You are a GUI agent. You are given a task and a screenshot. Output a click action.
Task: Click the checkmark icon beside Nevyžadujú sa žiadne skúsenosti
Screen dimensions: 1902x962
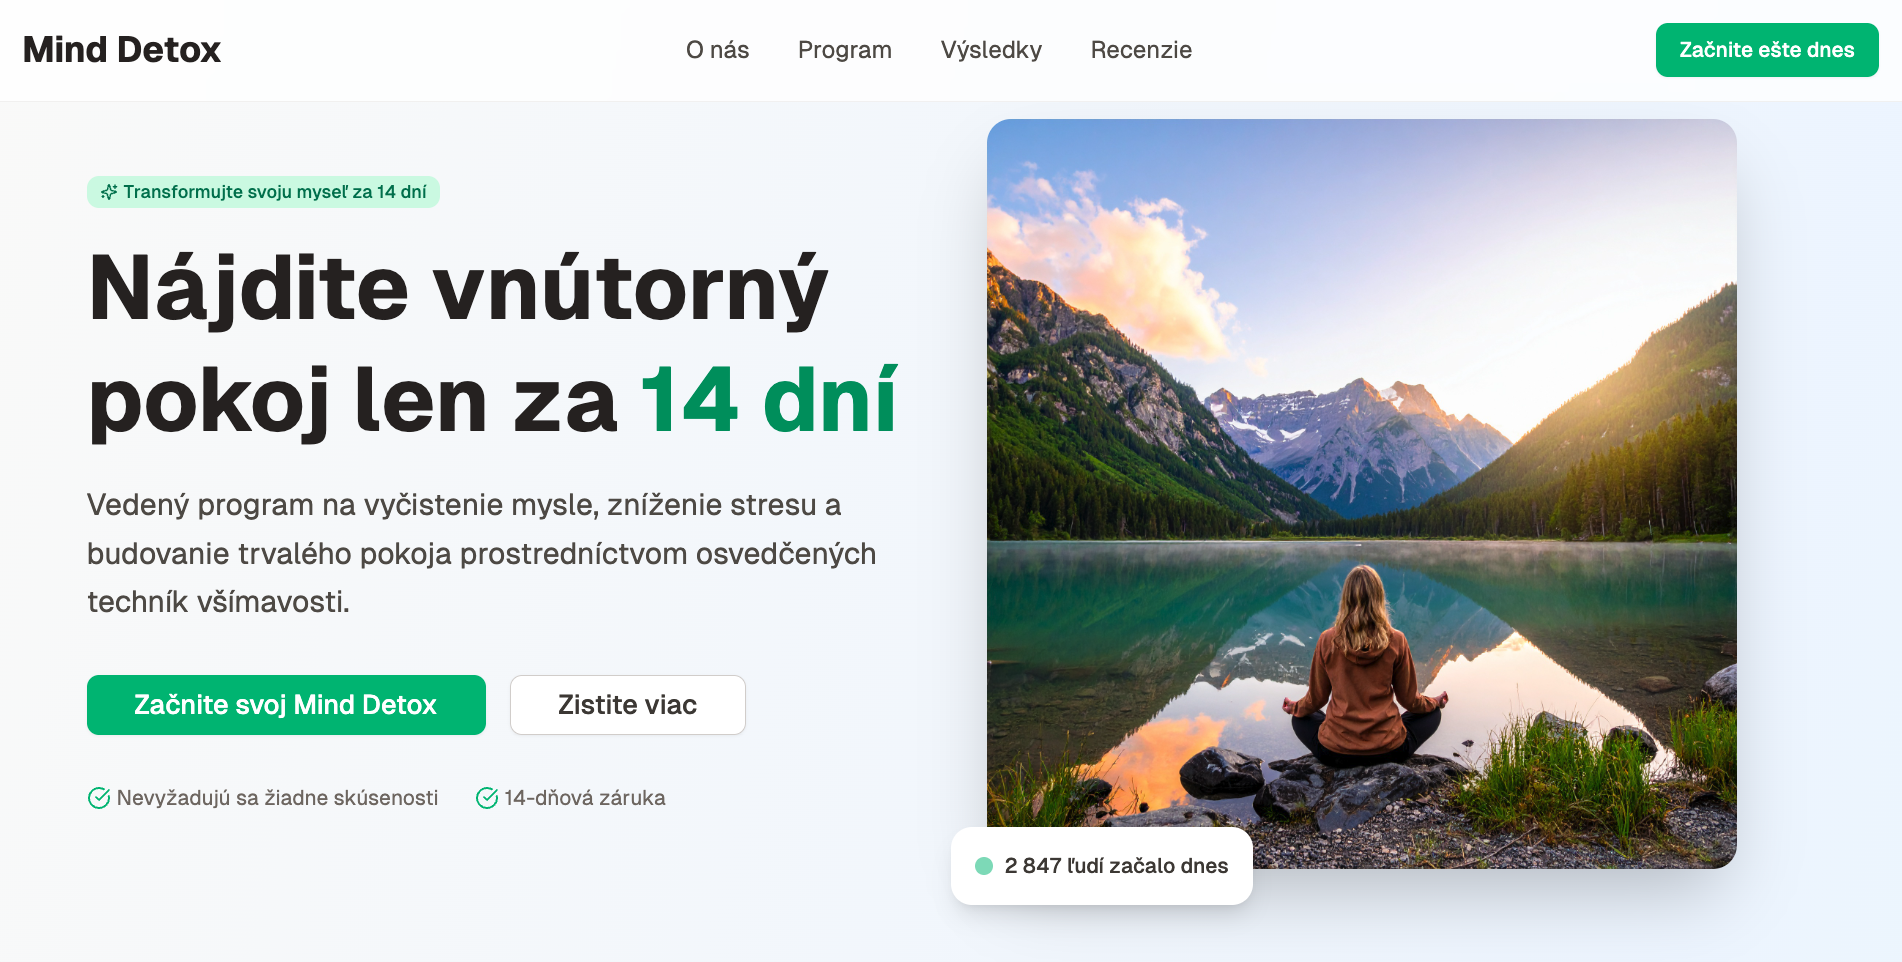[99, 798]
